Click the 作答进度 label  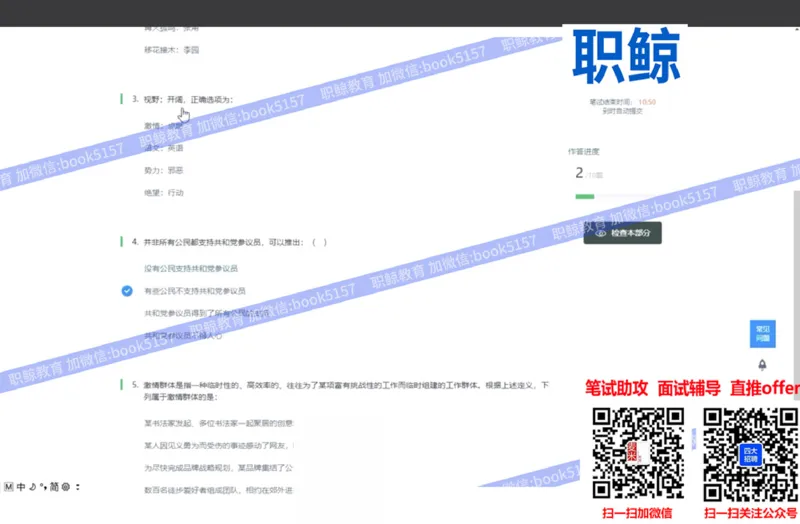[584, 152]
